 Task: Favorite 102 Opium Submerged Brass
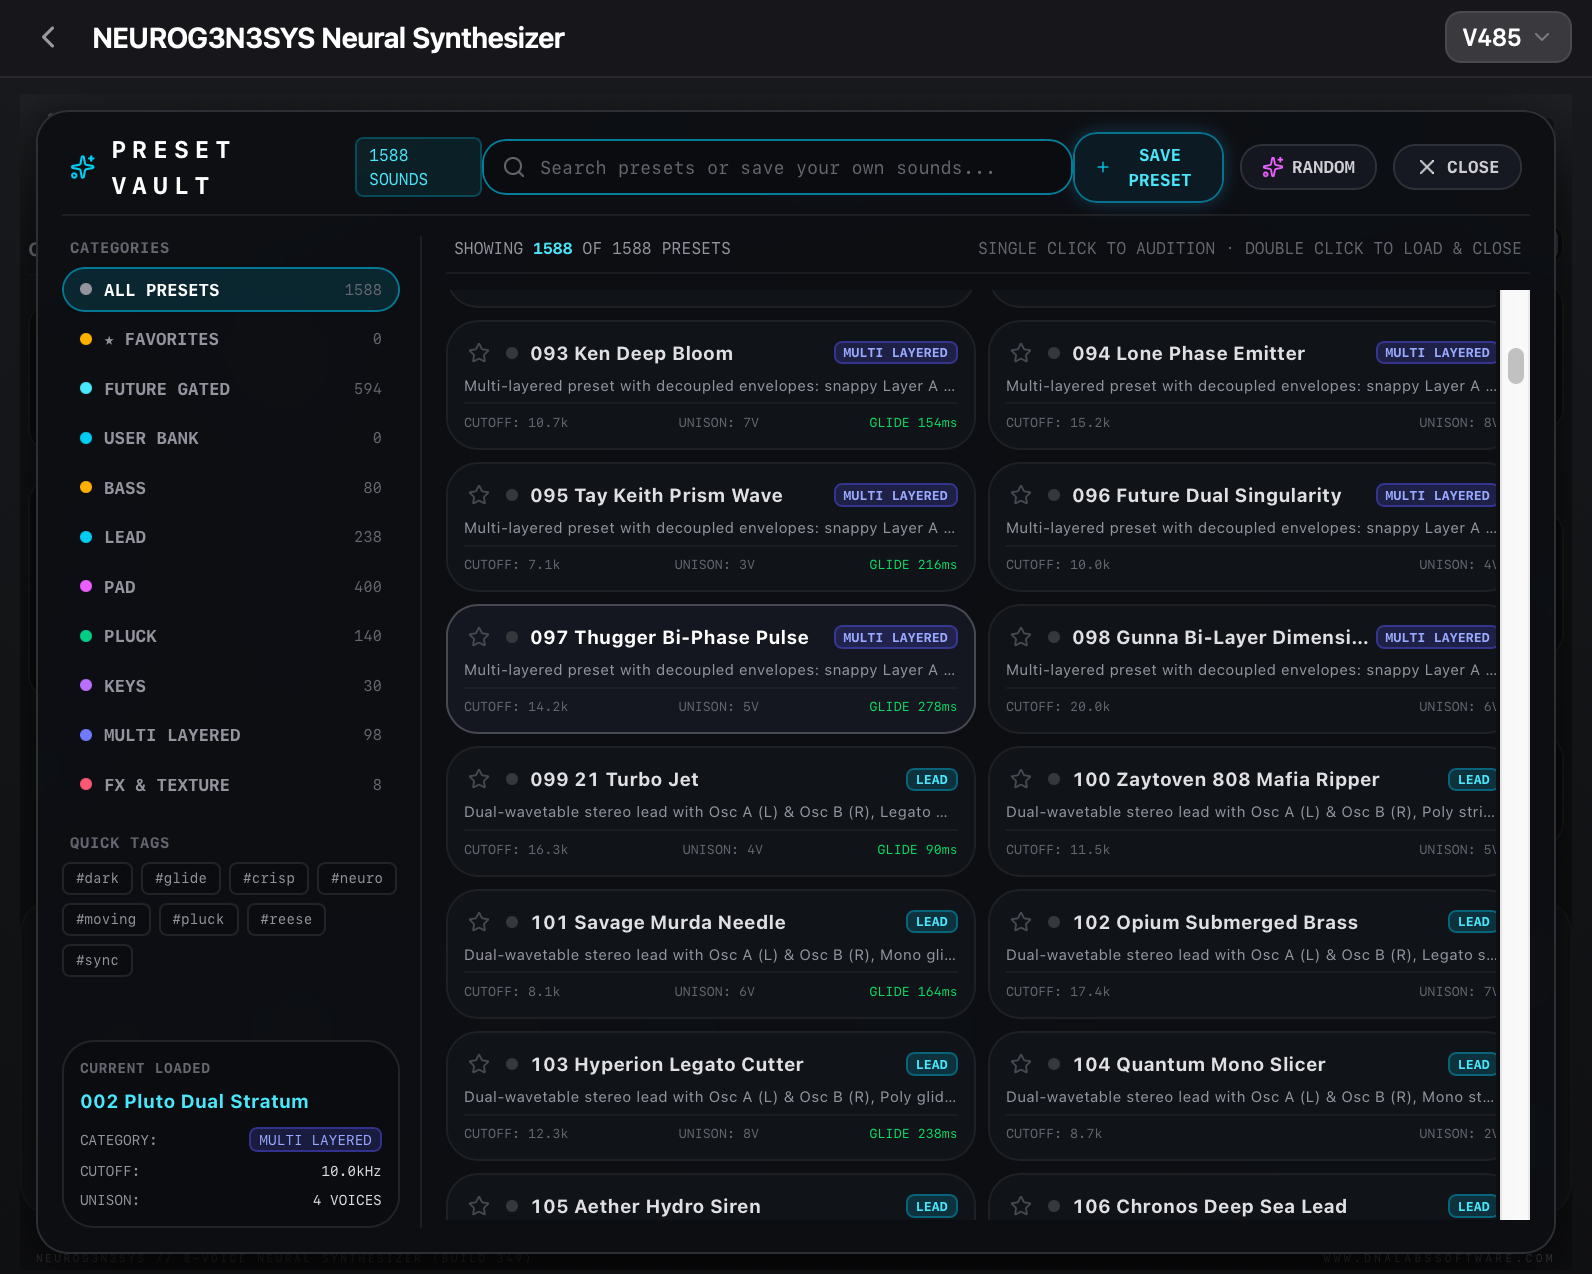pyautogui.click(x=1021, y=922)
